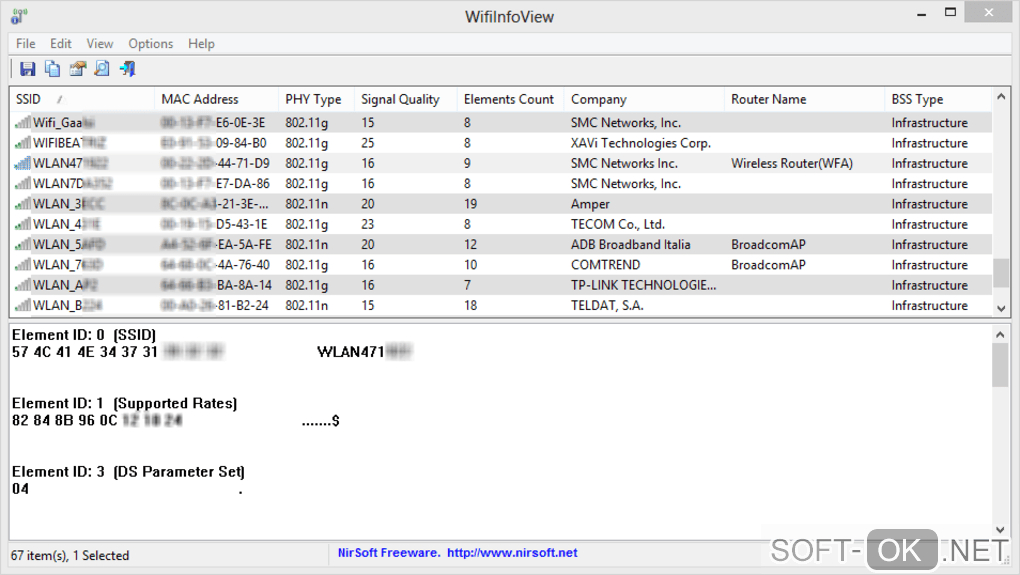This screenshot has height=575, width=1020.
Task: Click the network list scrollbar thumb
Action: pyautogui.click(x=1001, y=273)
